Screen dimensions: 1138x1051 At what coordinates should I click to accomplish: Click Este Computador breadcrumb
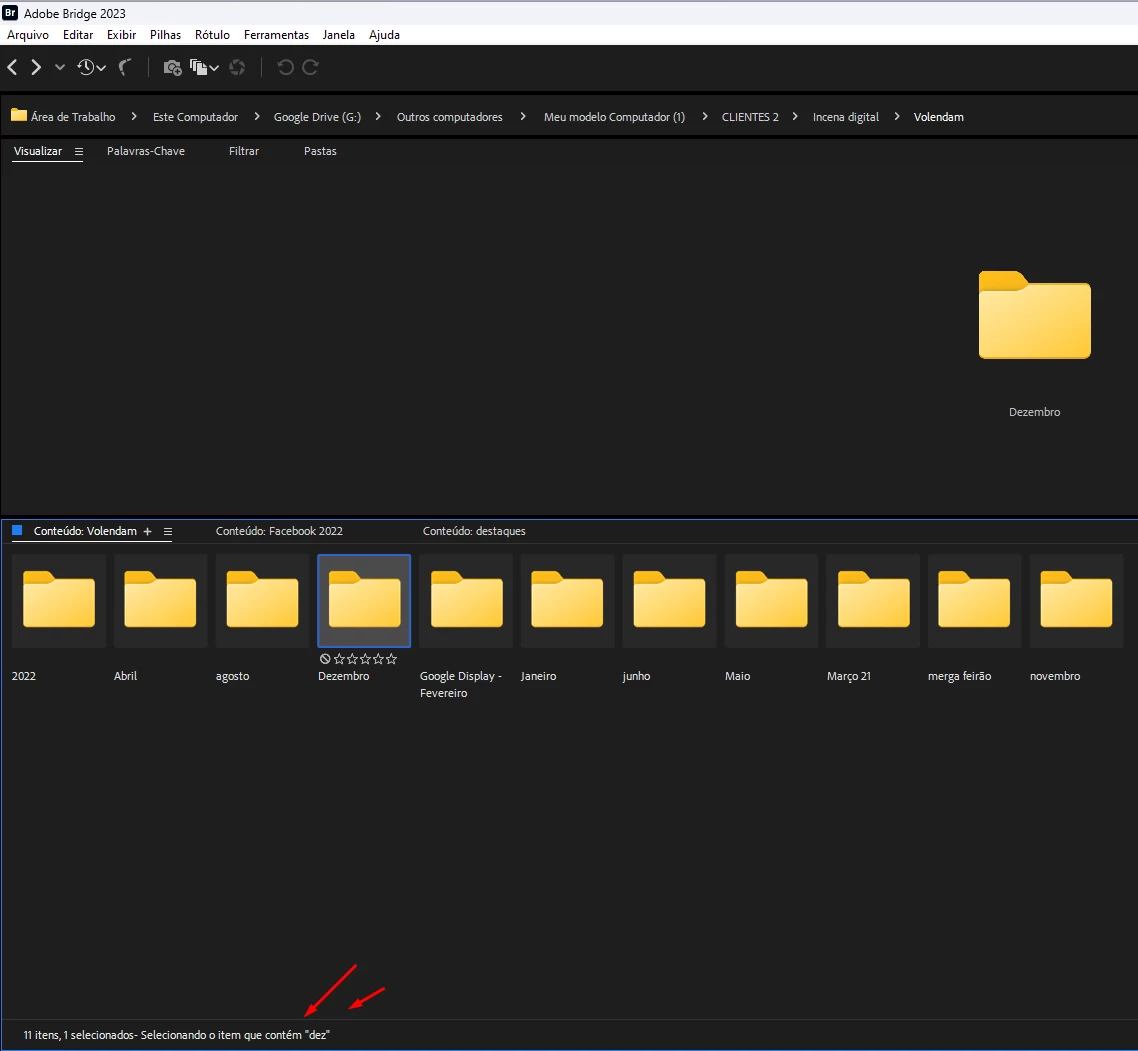click(x=195, y=117)
